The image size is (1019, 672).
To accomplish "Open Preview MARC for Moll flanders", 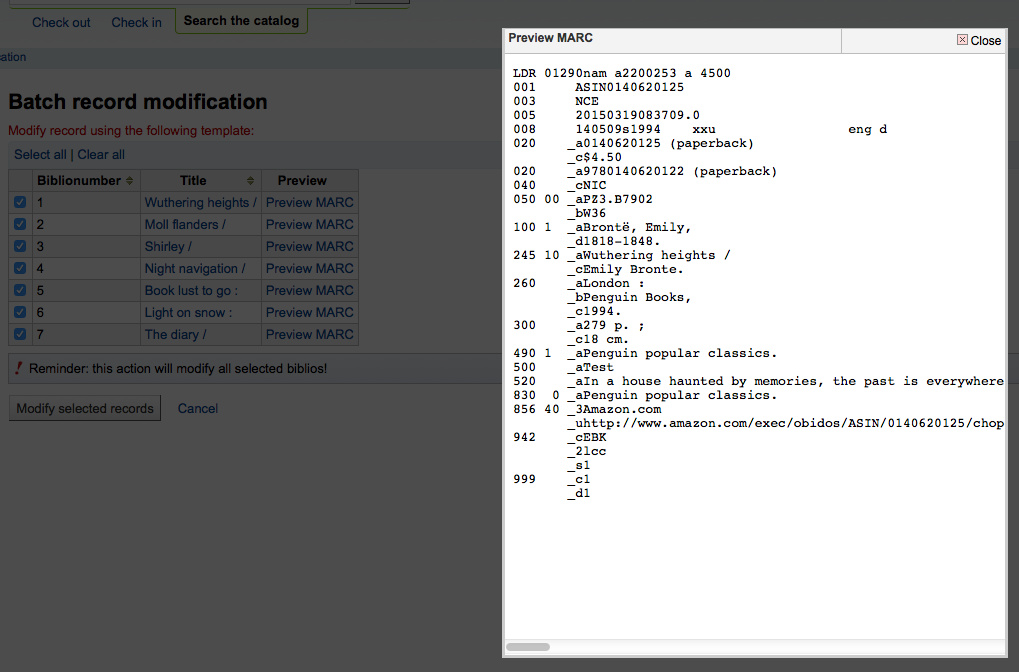I will [x=309, y=224].
